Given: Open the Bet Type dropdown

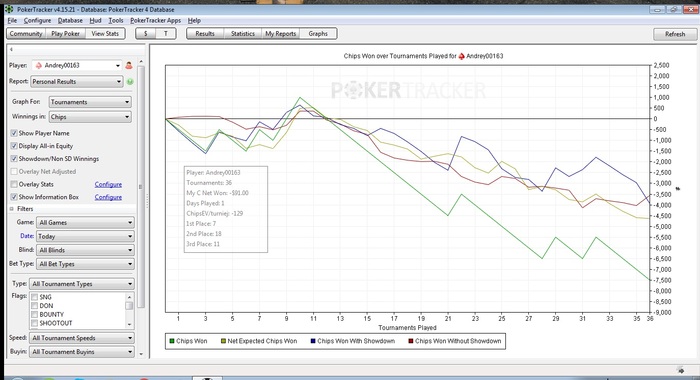Looking at the screenshot, I should (85, 264).
